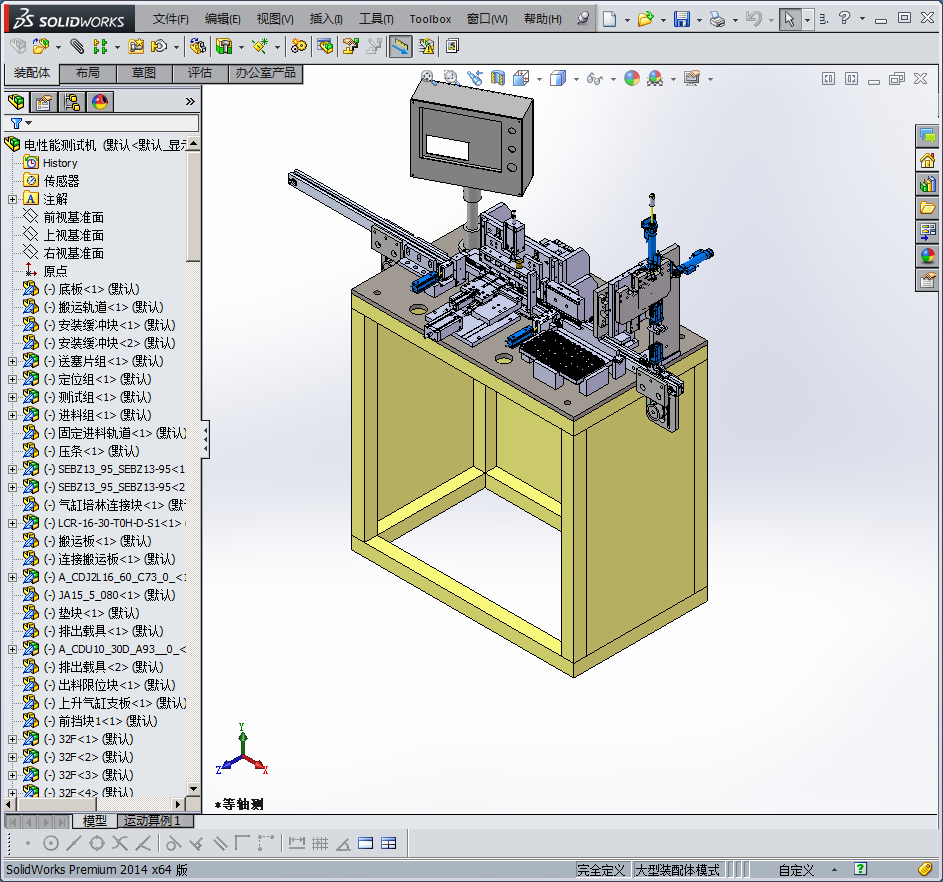
Task: Click the Zoom to Fit icon
Action: (428, 78)
